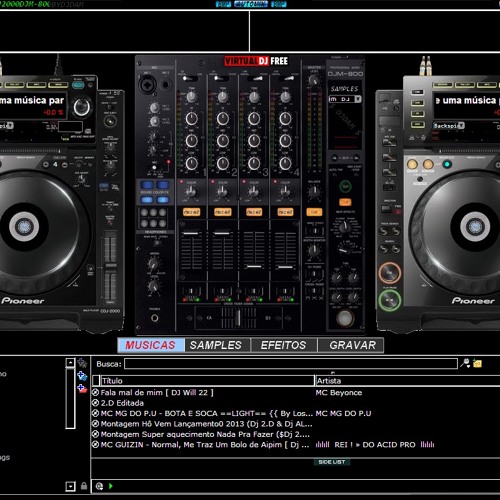Screen dimensions: 500x500
Task: Click the left deck jog wheel platter
Action: [25, 227]
